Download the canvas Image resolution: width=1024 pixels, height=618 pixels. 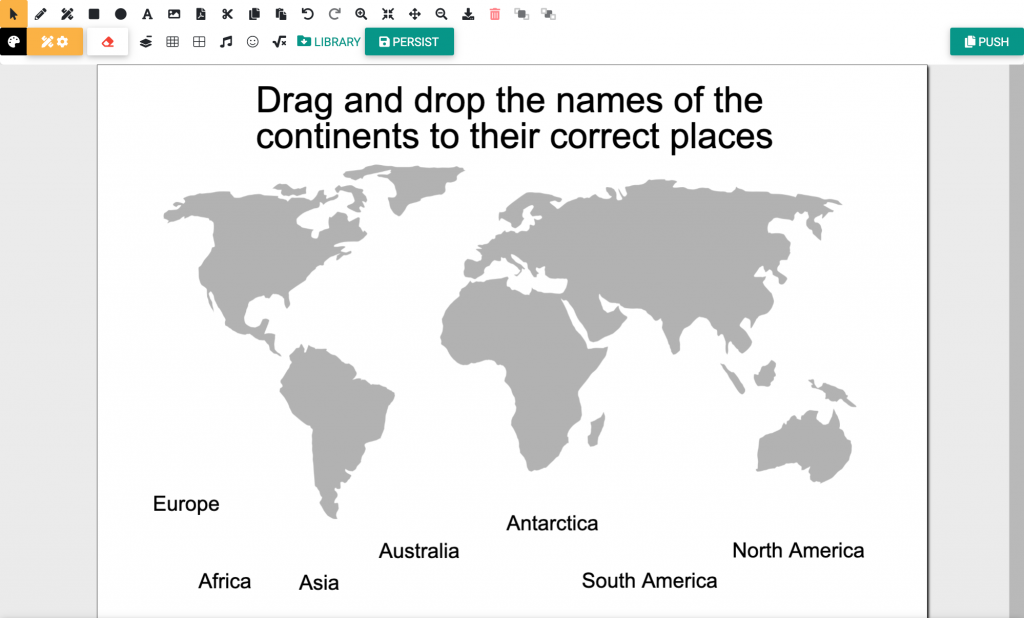click(468, 14)
